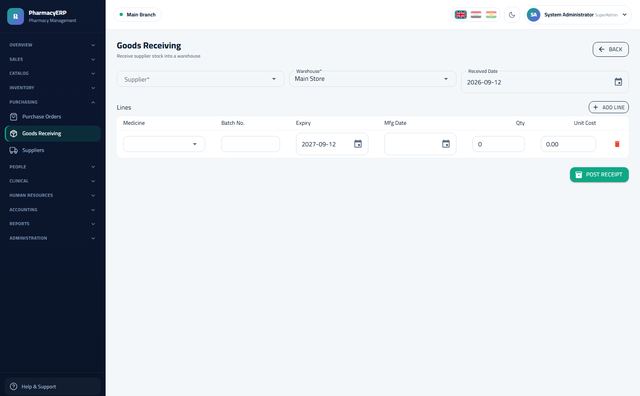Click the Mfg Date input field
The image size is (640, 396).
pyautogui.click(x=420, y=144)
